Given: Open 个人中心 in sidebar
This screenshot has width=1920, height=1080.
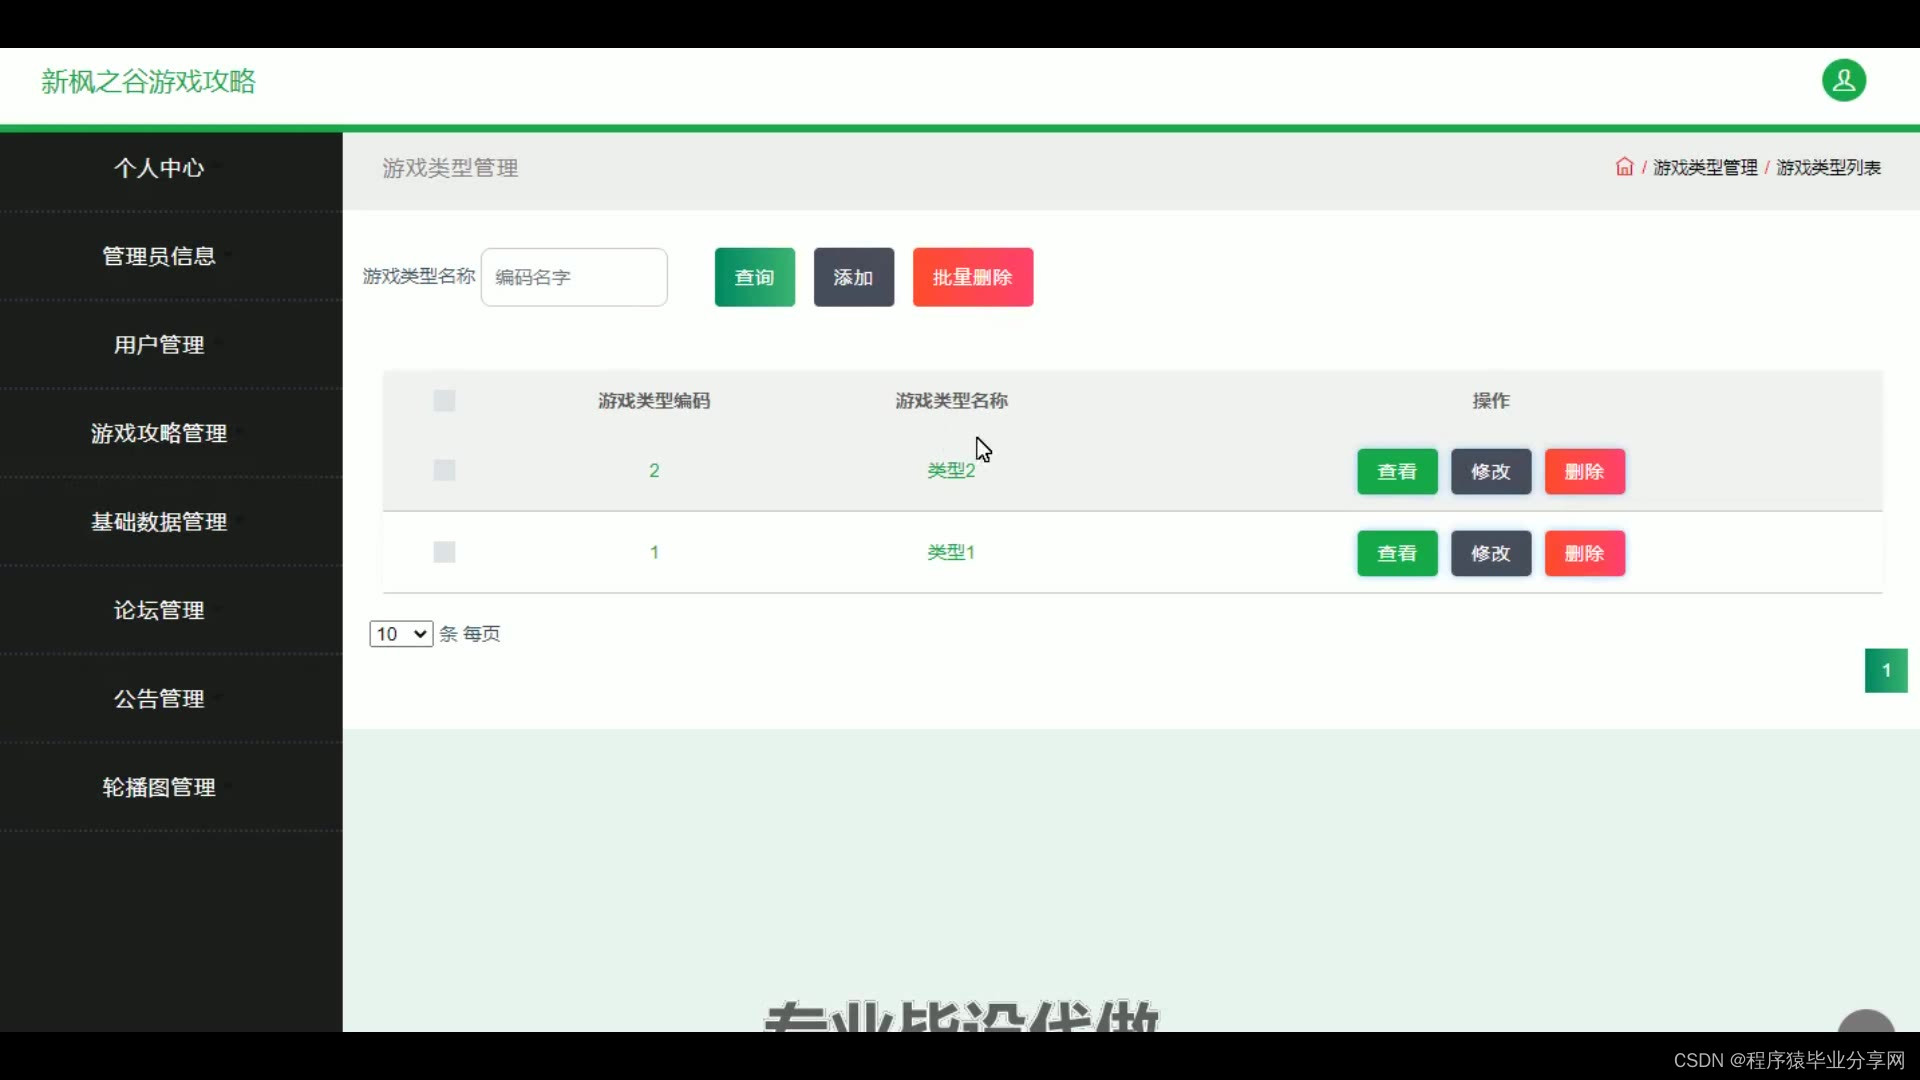Looking at the screenshot, I should pyautogui.click(x=159, y=168).
